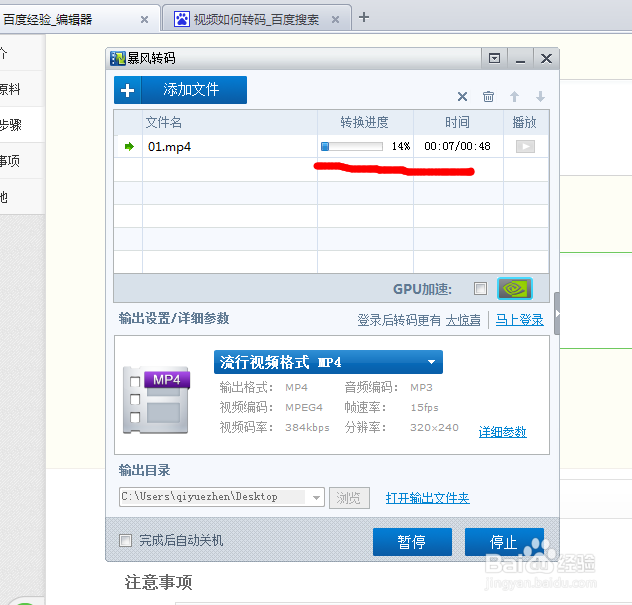Screen dimensions: 632x605
Task: Expand the output directory path dropdown
Action: [x=316, y=497]
